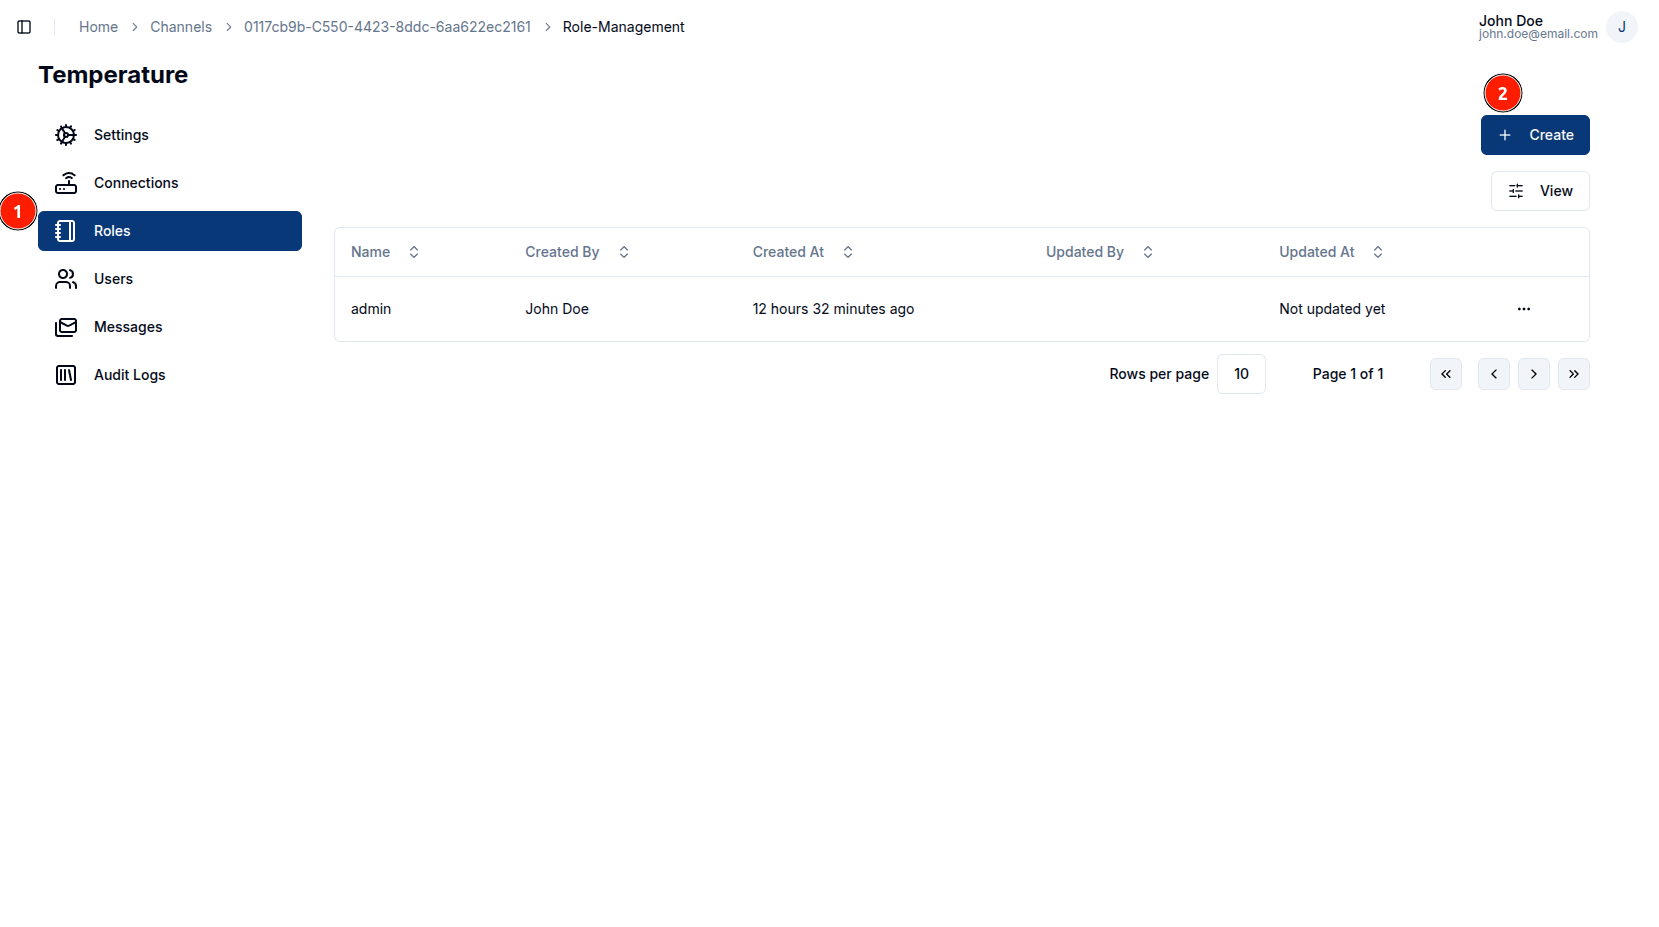Open the Audit Logs menu item

point(170,375)
